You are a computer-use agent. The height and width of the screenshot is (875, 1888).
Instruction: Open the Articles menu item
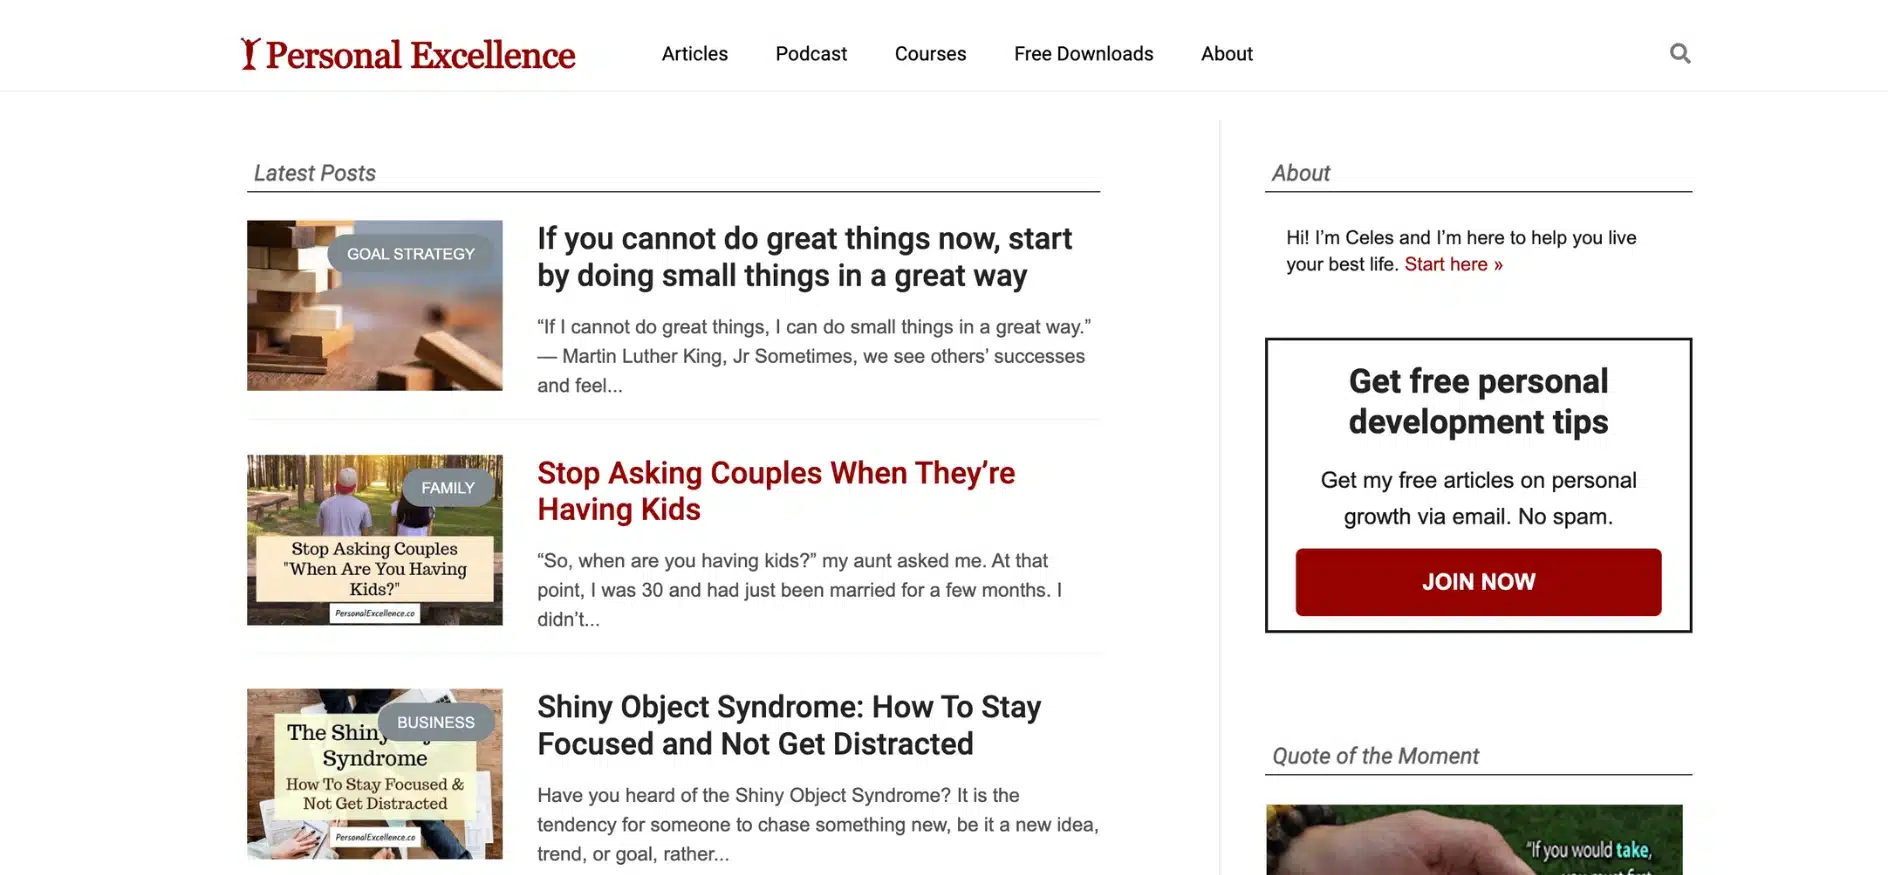click(x=694, y=54)
